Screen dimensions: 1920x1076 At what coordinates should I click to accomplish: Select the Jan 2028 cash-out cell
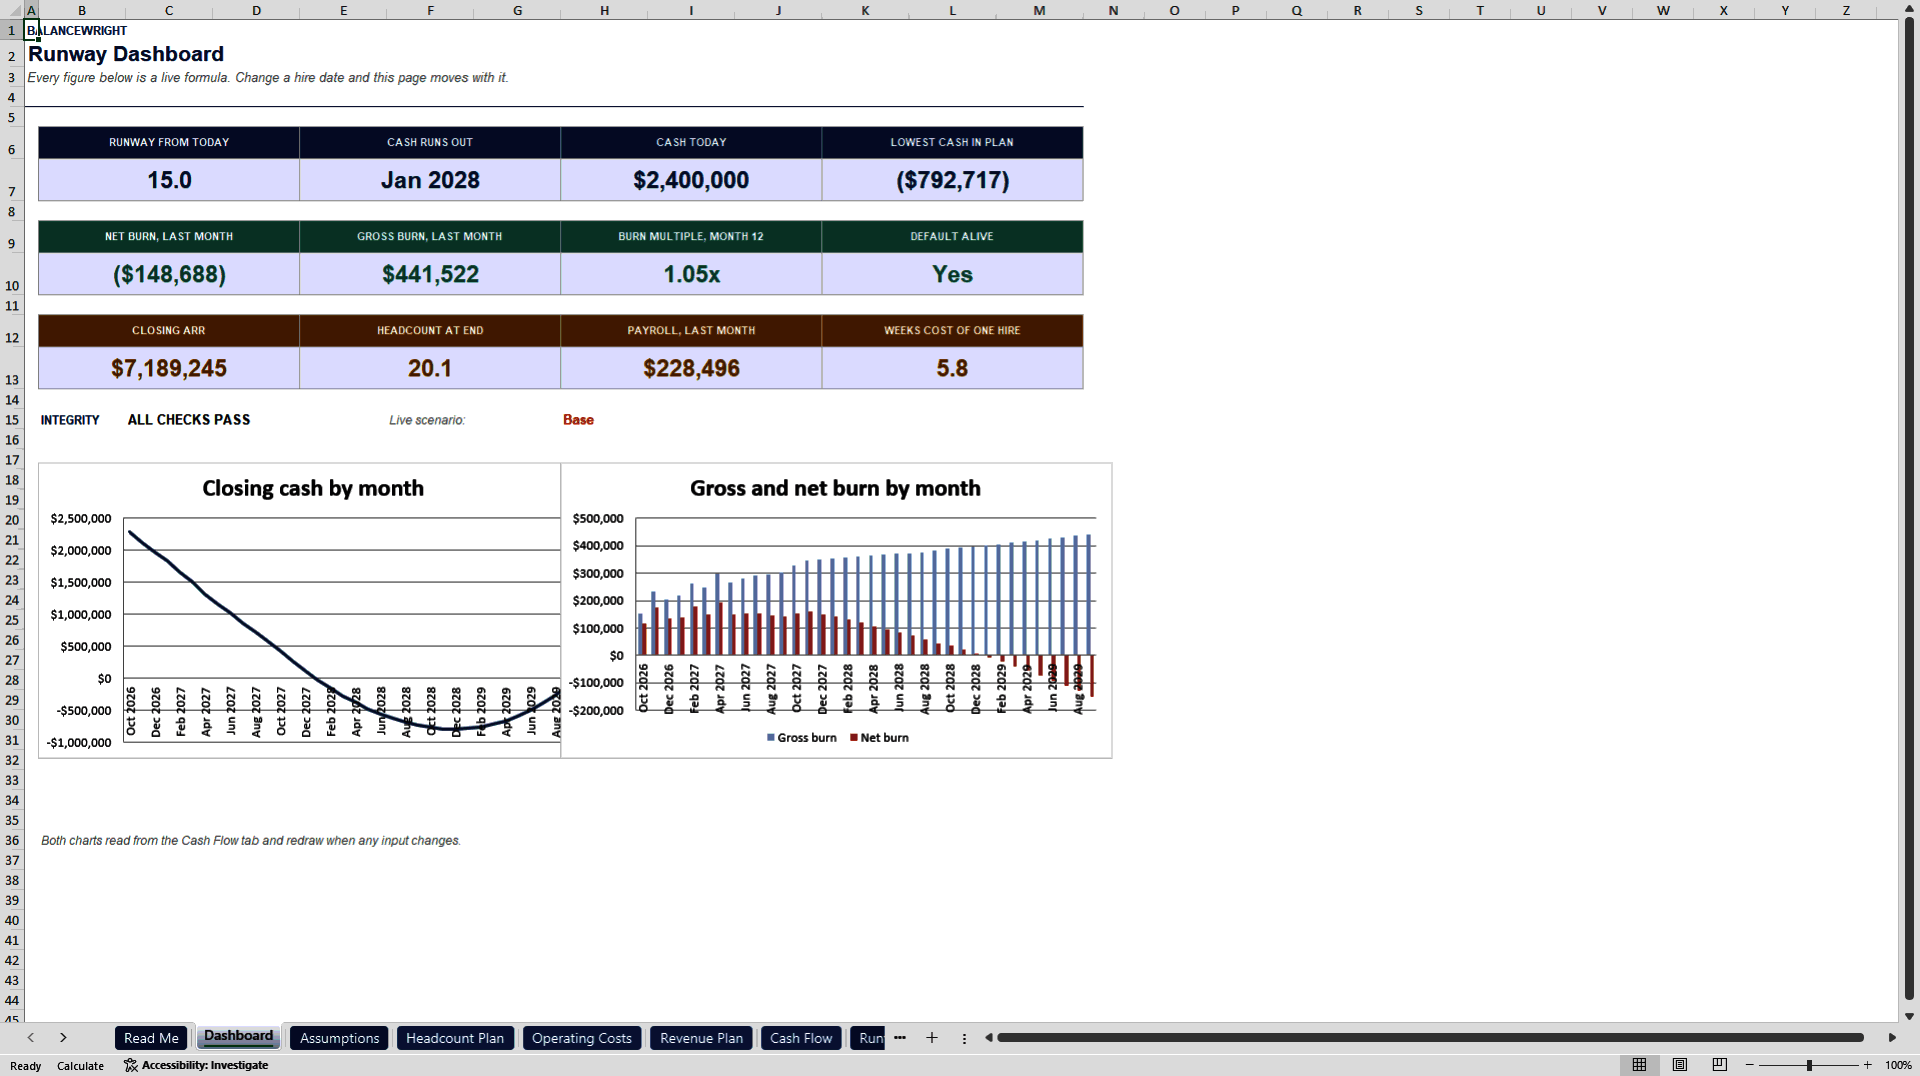point(430,180)
